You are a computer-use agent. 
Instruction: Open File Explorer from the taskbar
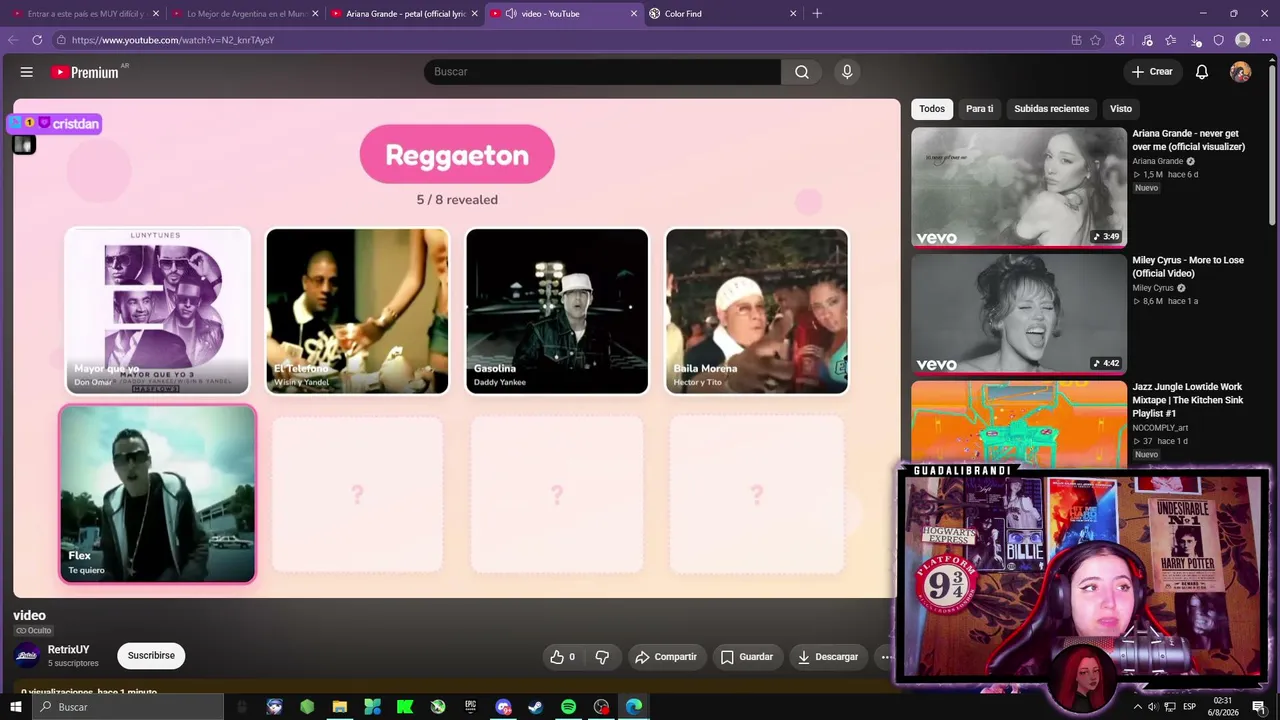pos(340,707)
